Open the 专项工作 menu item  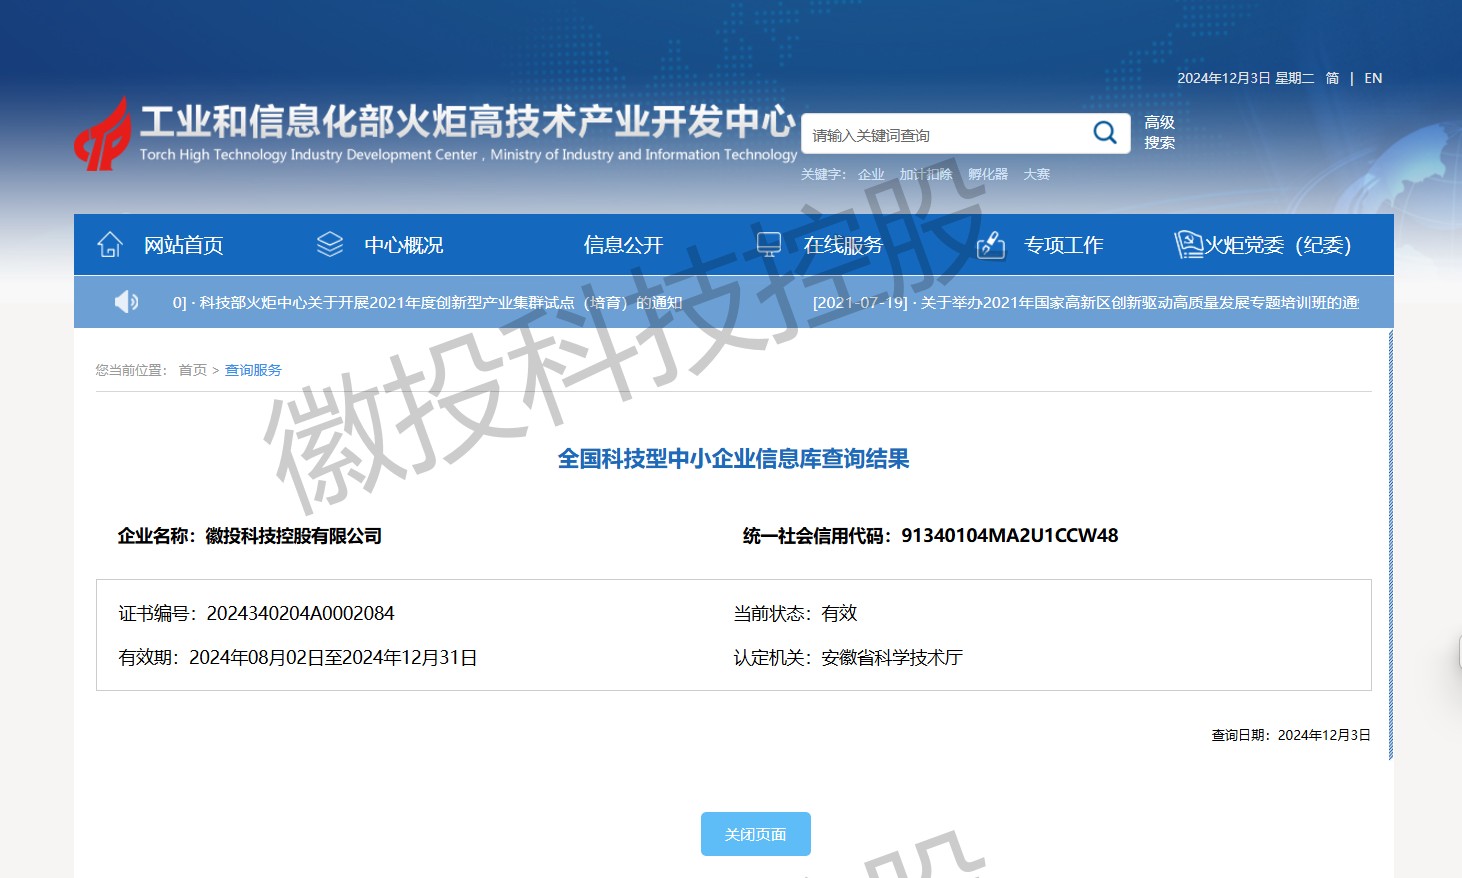[1064, 245]
